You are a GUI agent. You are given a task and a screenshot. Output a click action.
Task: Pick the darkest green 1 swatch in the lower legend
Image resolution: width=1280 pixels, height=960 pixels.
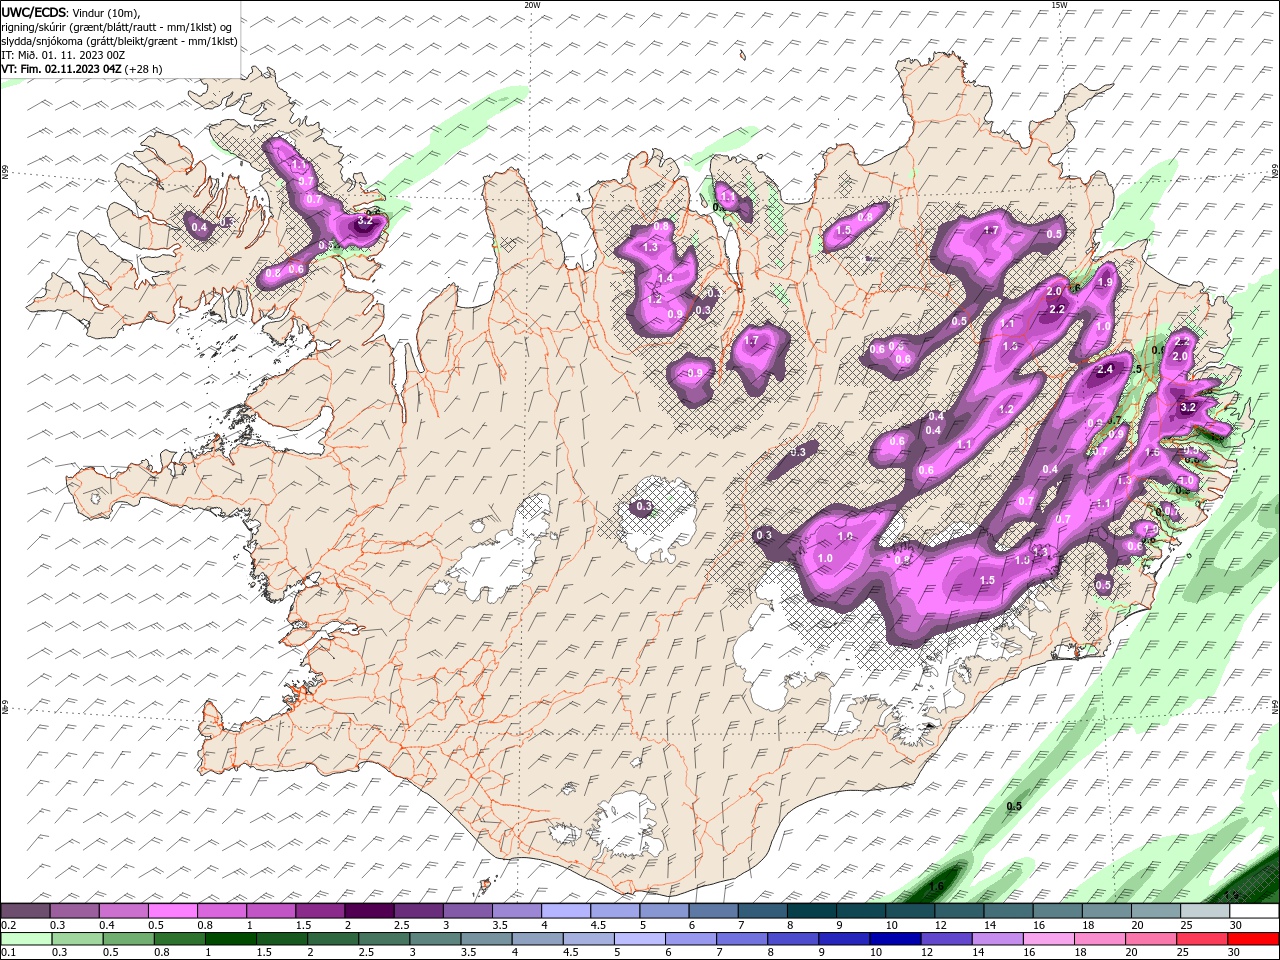[x=230, y=939]
